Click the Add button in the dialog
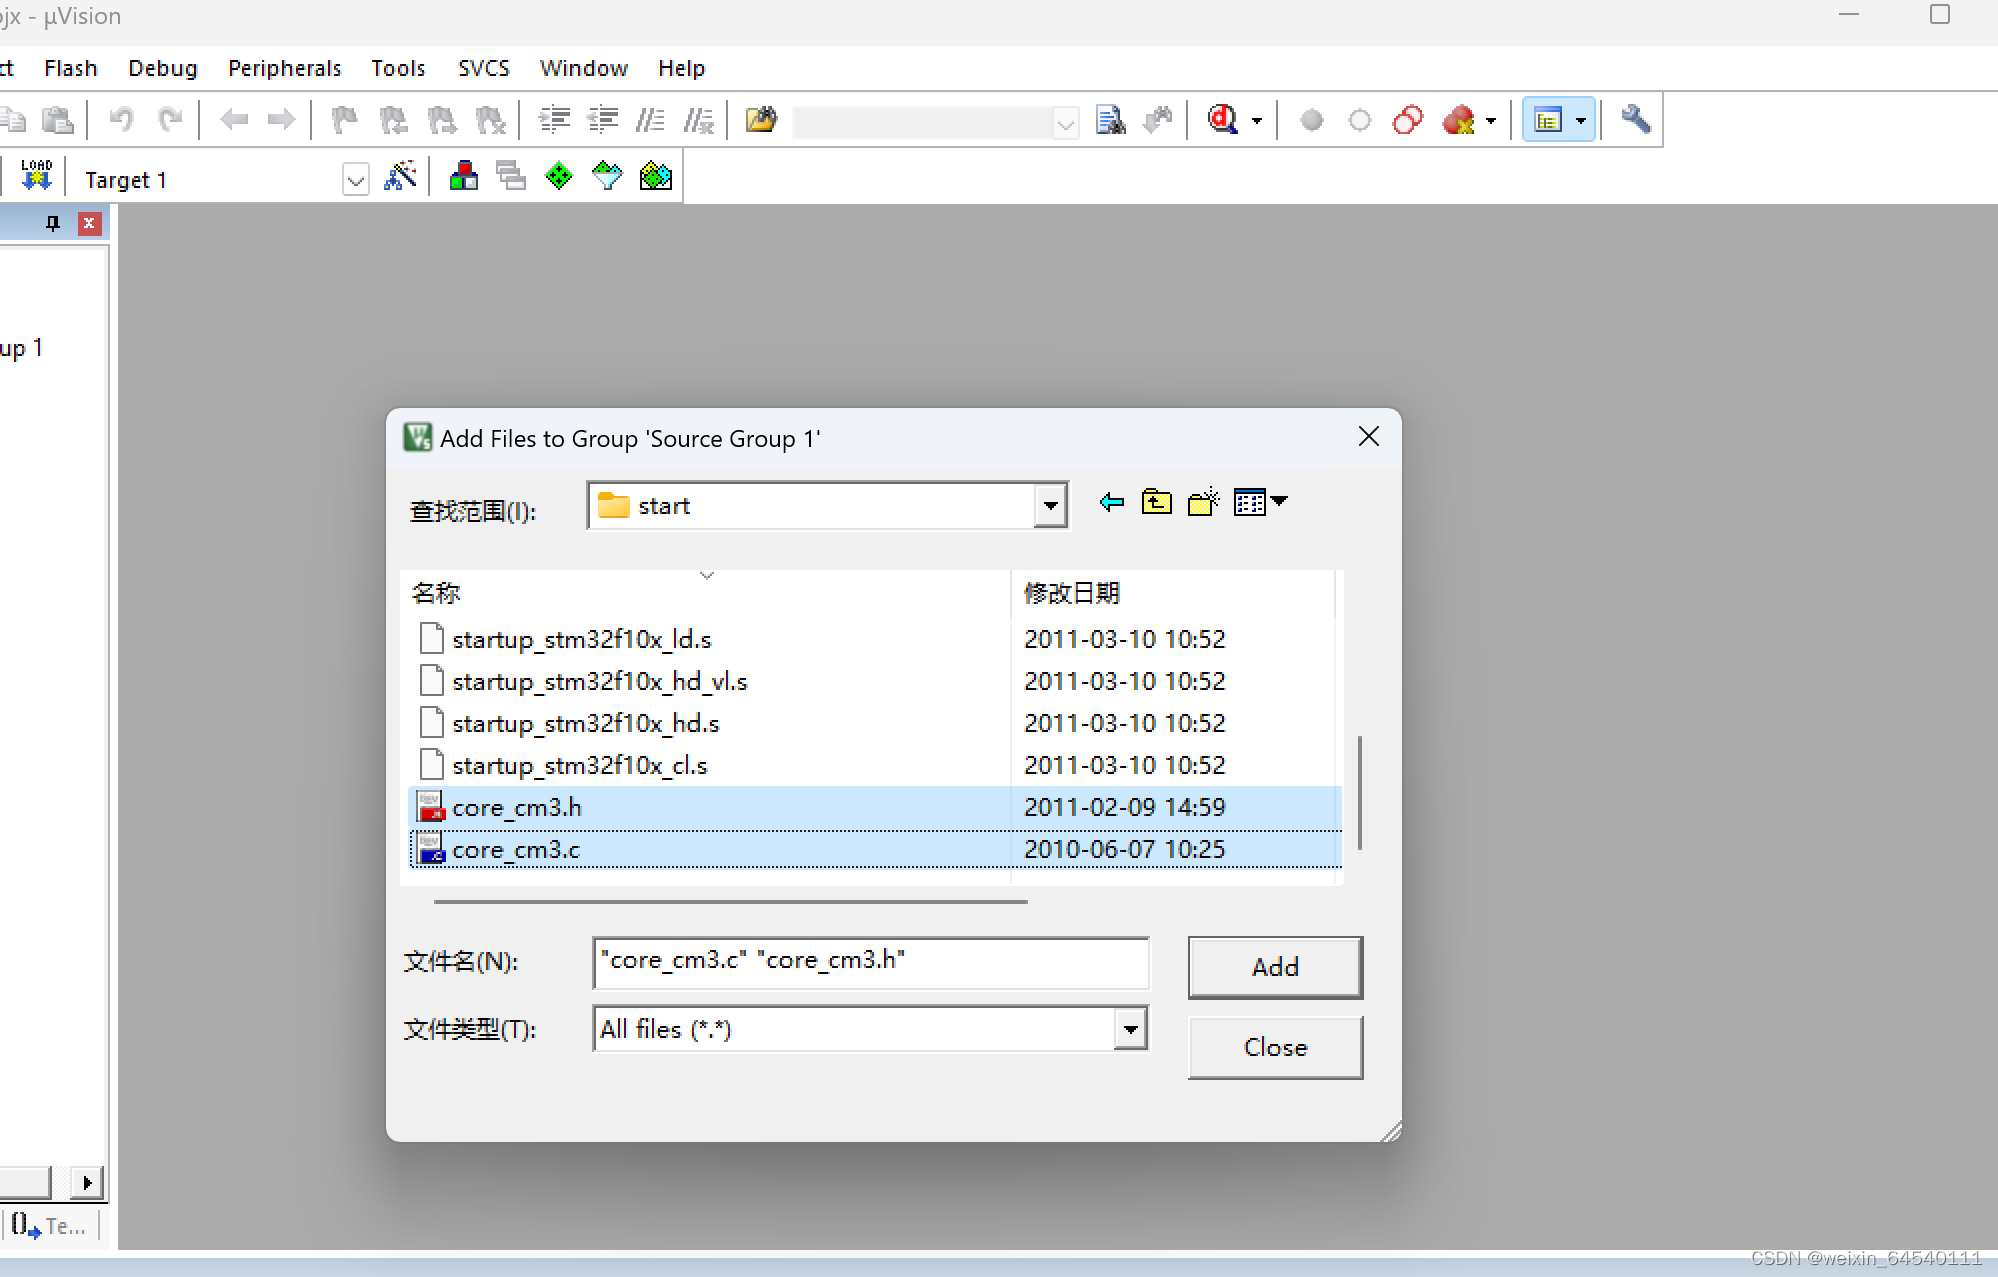Image resolution: width=1998 pixels, height=1277 pixels. tap(1274, 967)
